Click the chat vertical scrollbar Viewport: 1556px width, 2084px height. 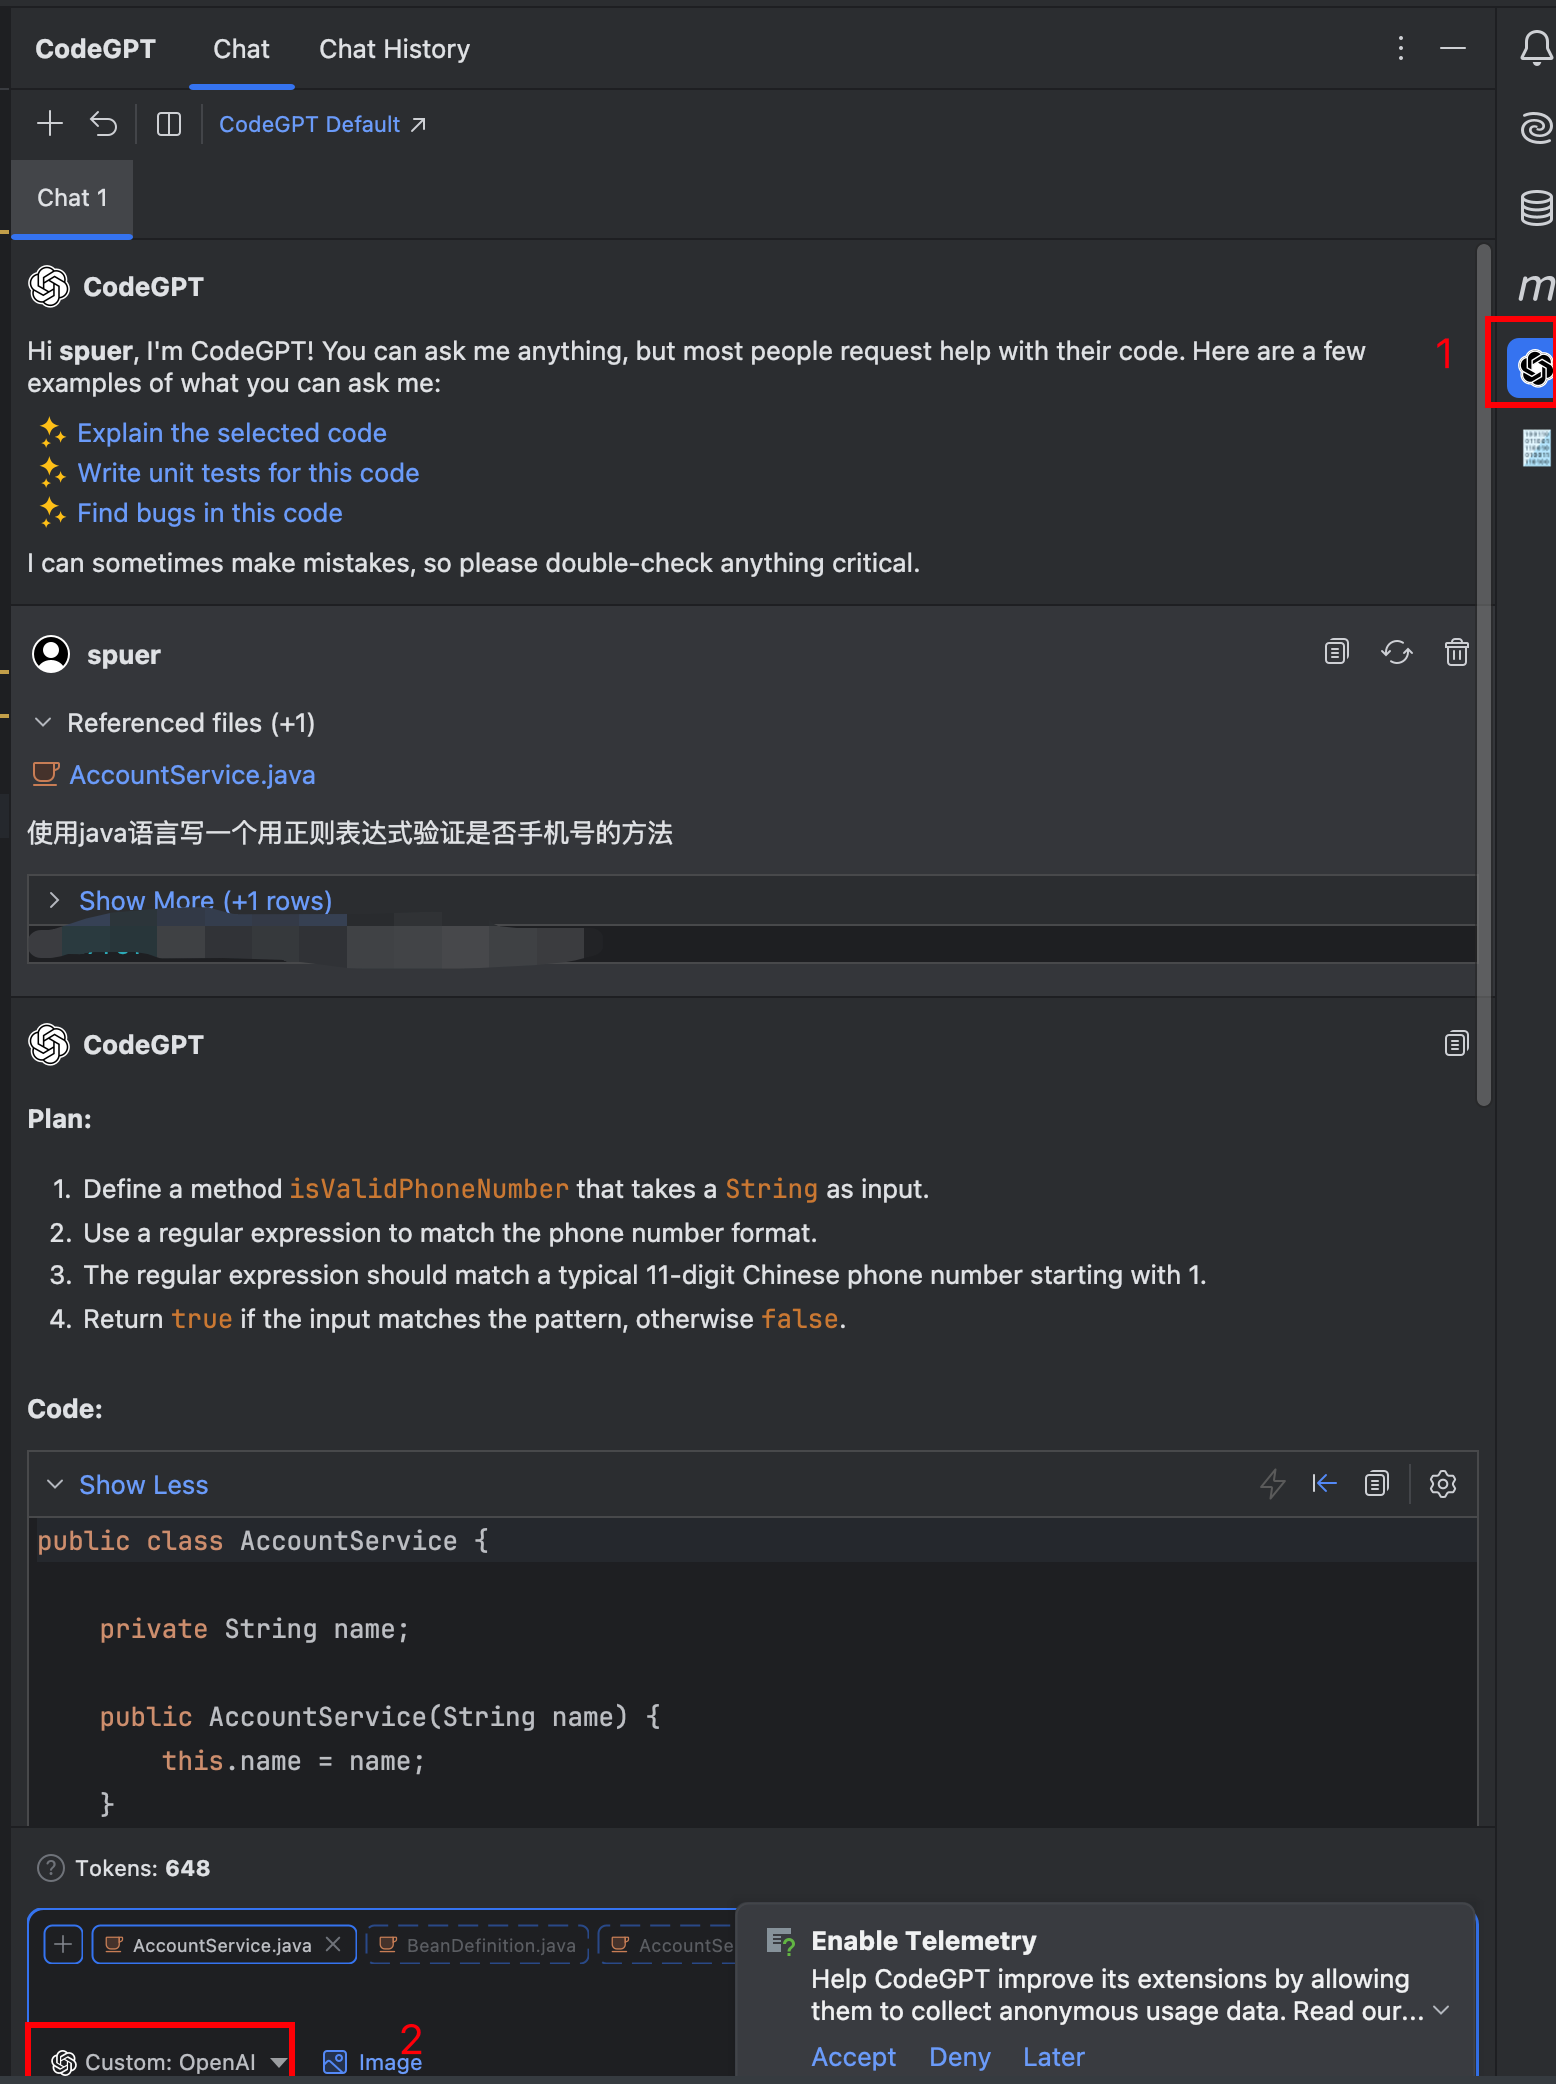(x=1484, y=675)
